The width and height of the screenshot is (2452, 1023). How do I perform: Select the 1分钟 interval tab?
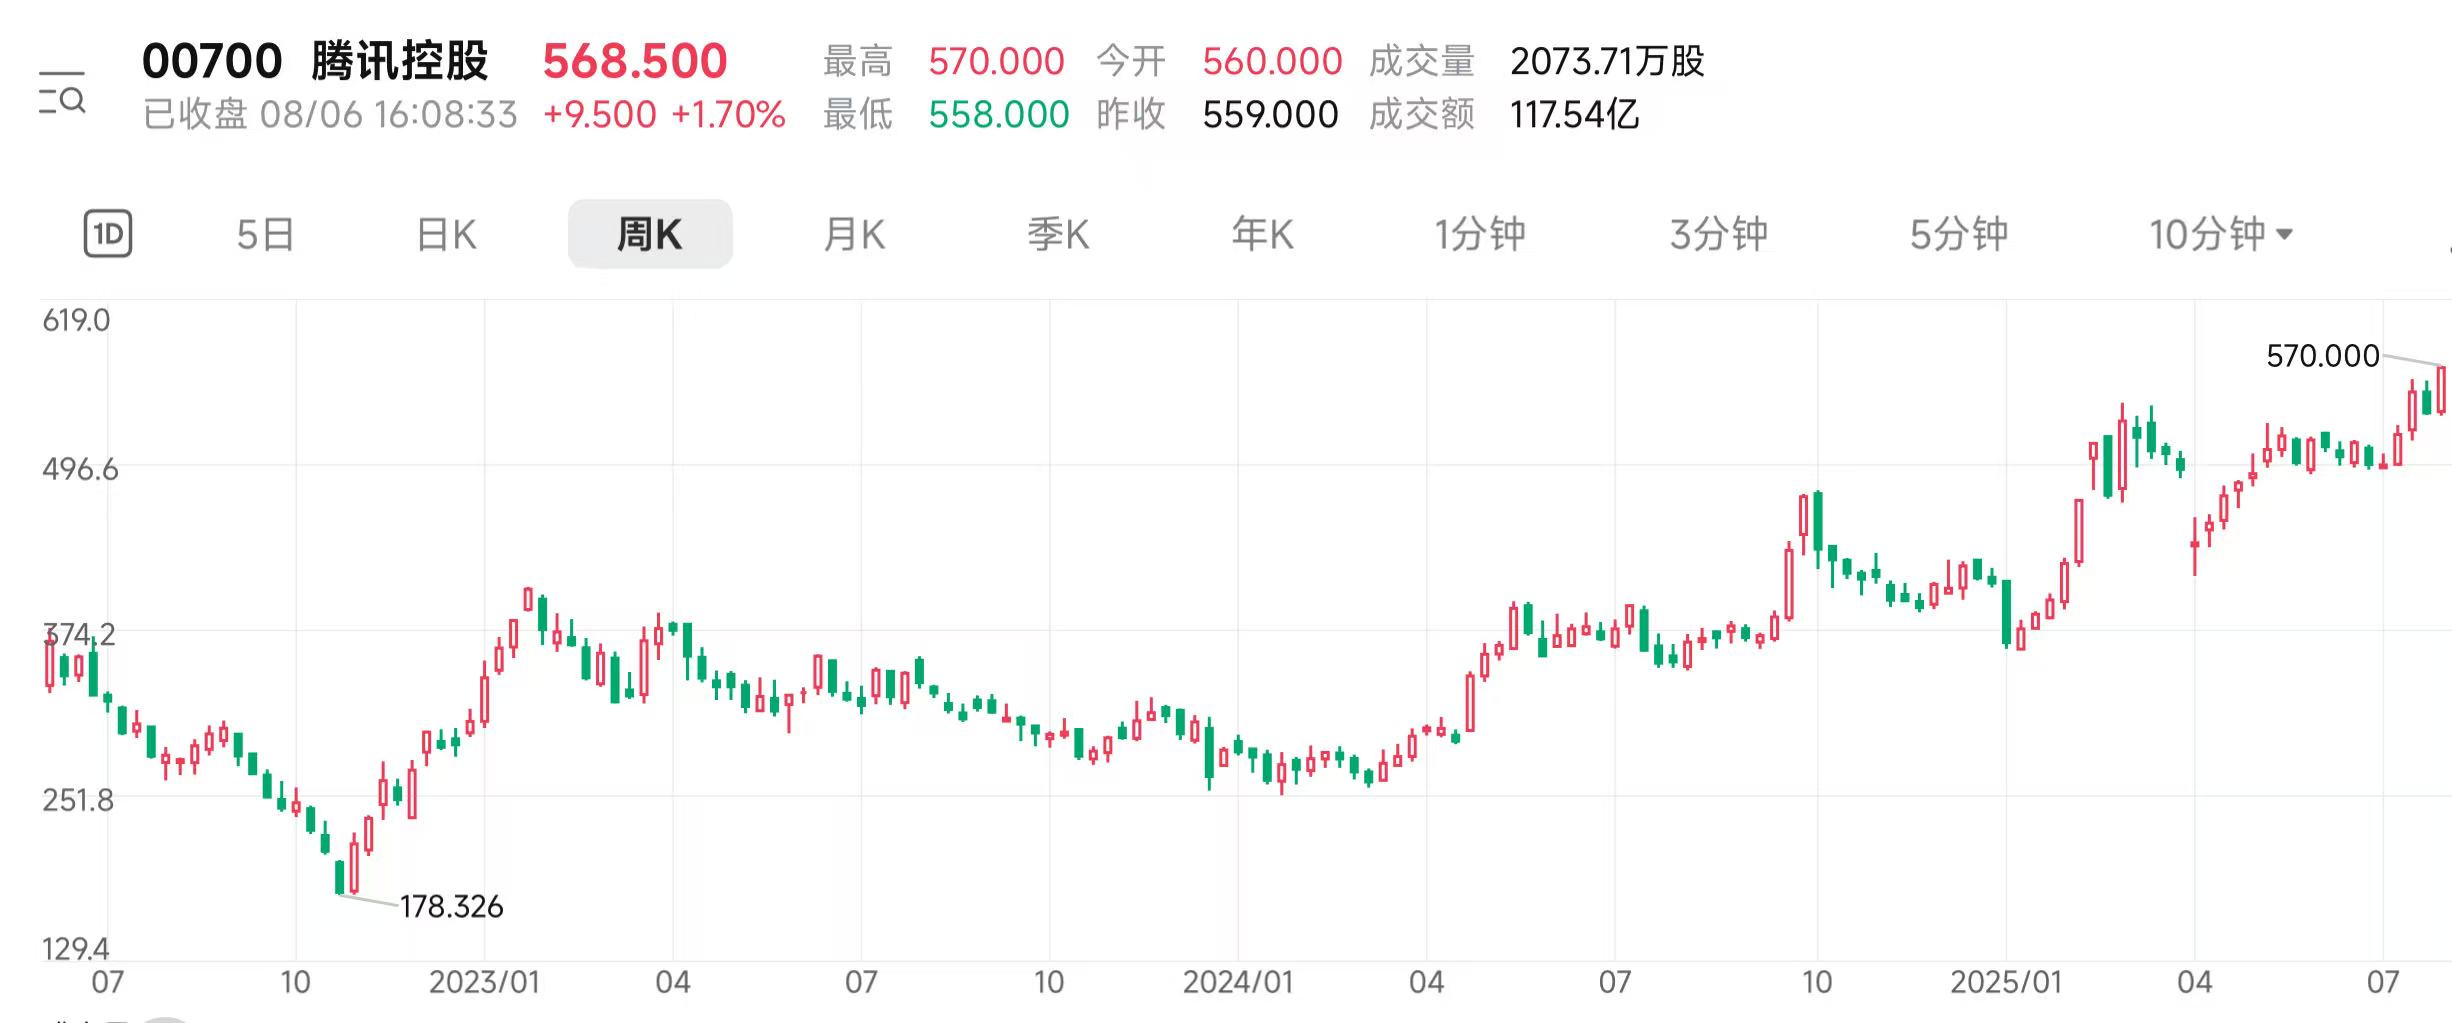click(1480, 235)
